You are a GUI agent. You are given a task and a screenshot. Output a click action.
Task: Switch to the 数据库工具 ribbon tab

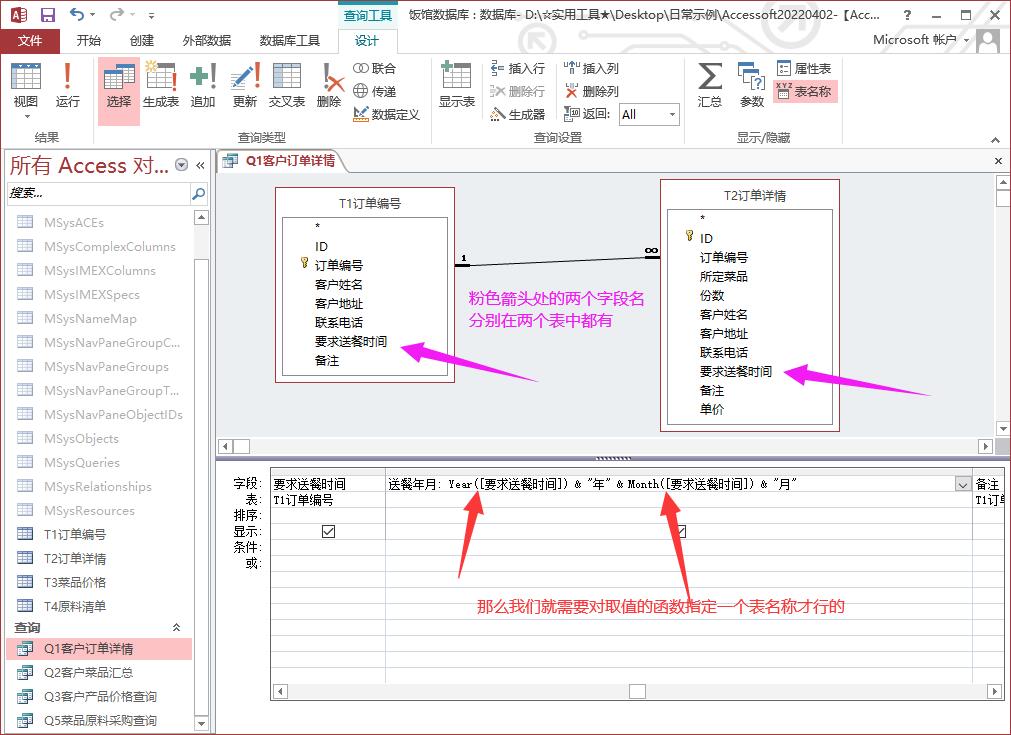coord(290,41)
